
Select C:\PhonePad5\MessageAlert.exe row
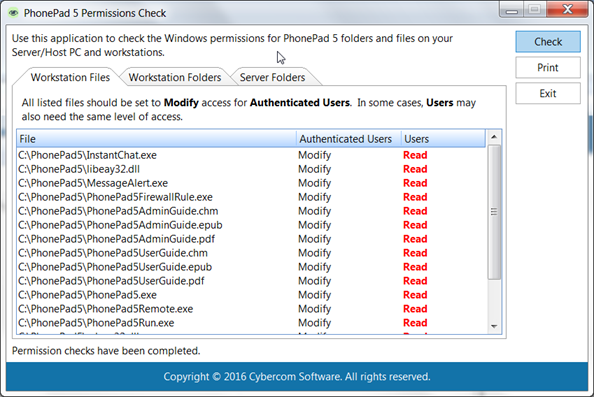pos(251,183)
